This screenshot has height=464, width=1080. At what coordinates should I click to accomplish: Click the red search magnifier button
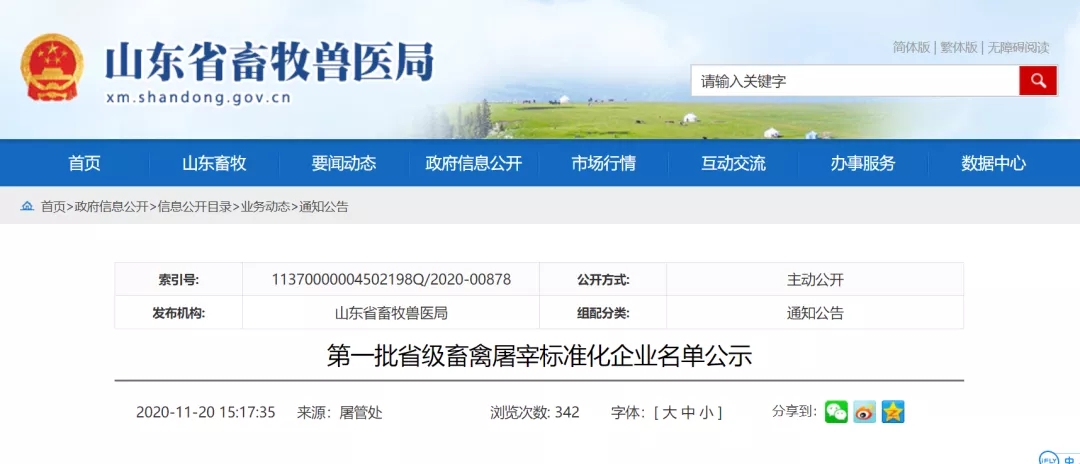1037,81
